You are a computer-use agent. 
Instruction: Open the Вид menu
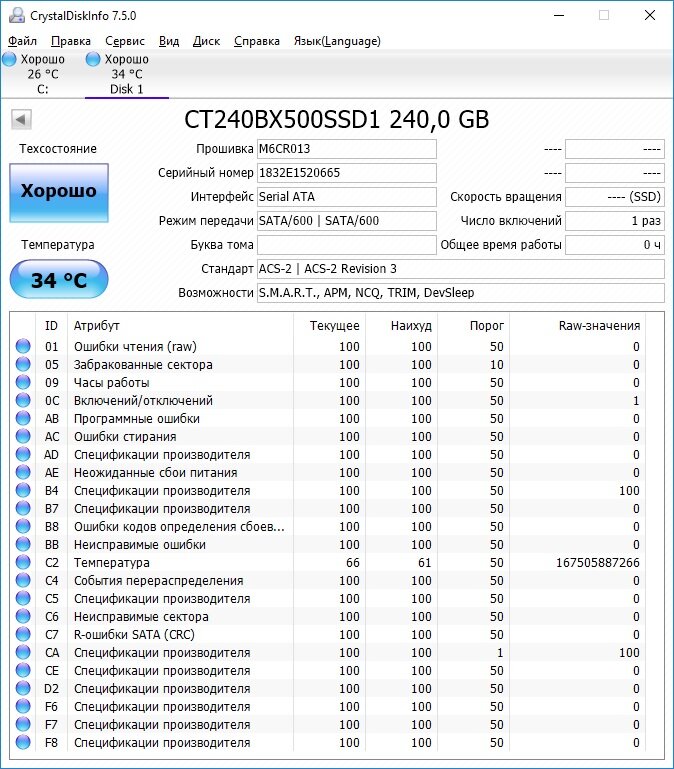coord(169,41)
